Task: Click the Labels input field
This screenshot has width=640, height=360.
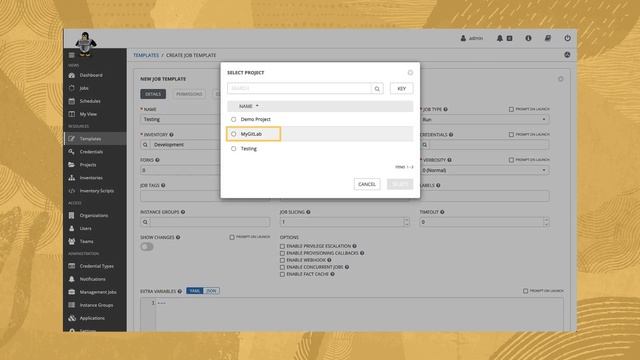Action: tap(484, 196)
